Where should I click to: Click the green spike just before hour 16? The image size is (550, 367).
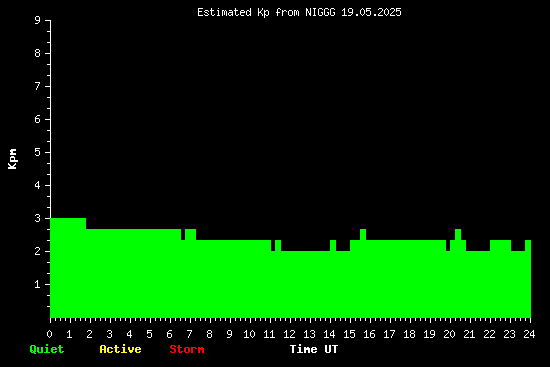(363, 234)
